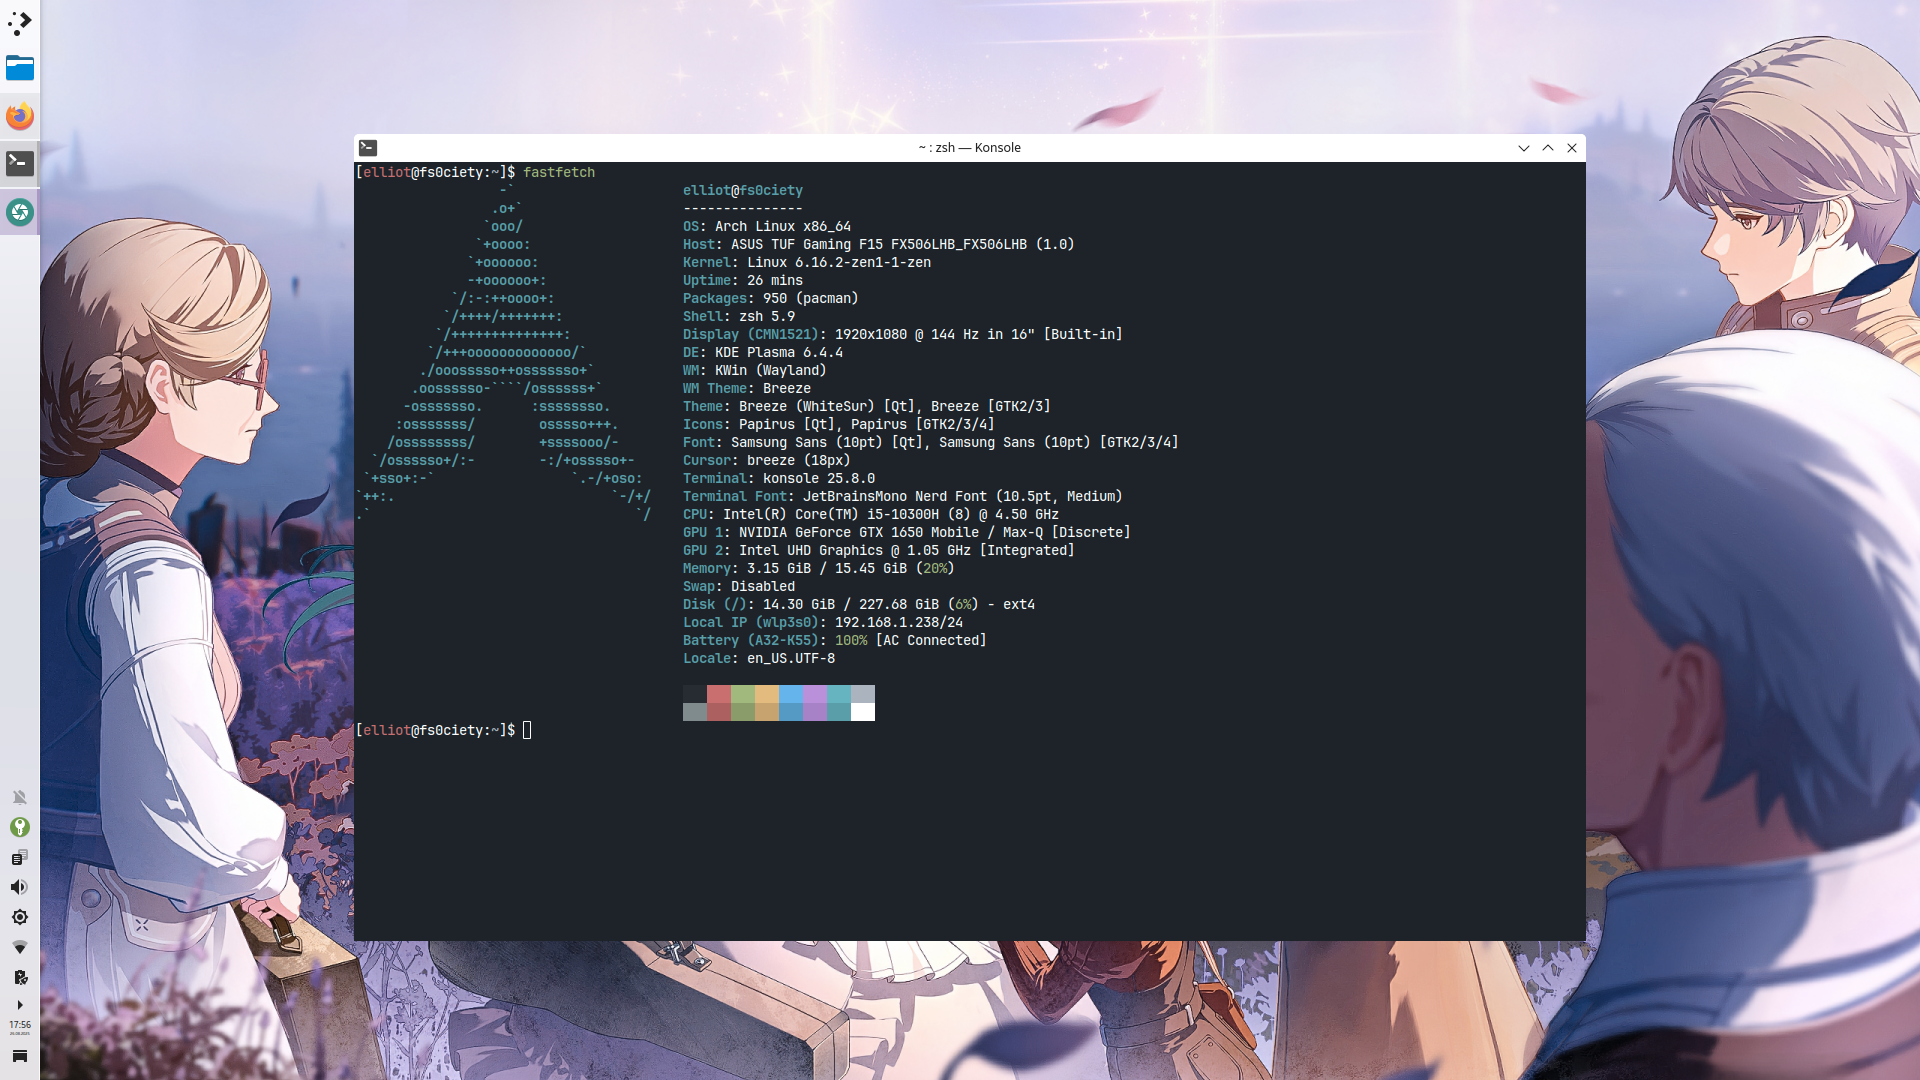Click Locale value 'en_US.UTF-8'
Viewport: 1920px width, 1080px height.
pyautogui.click(x=791, y=659)
